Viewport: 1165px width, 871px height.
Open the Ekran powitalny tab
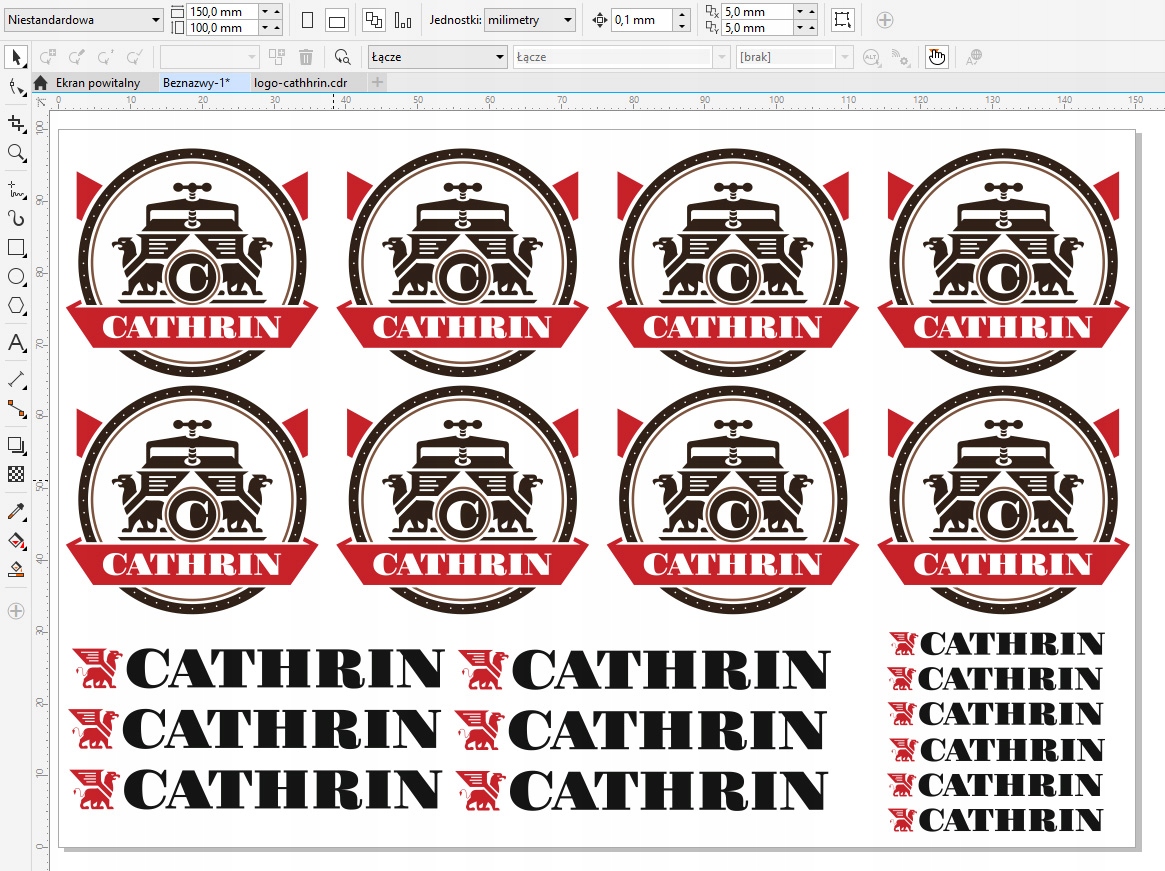pos(97,83)
